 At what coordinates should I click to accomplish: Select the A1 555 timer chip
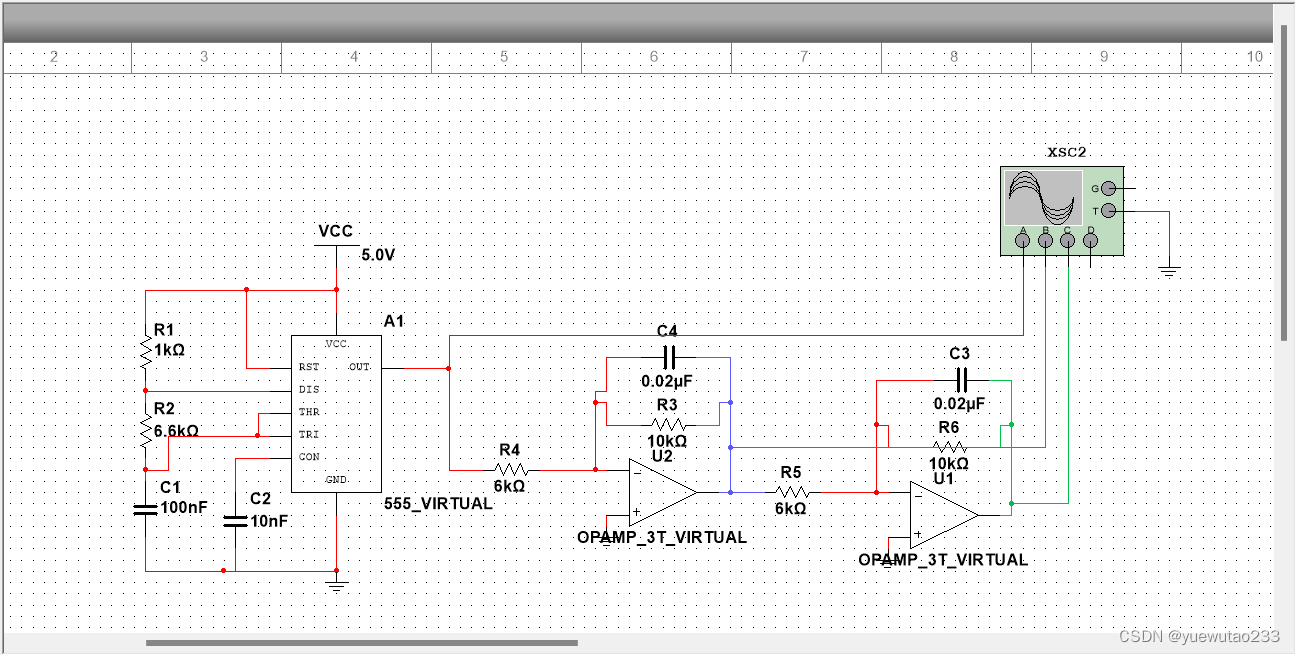click(336, 413)
